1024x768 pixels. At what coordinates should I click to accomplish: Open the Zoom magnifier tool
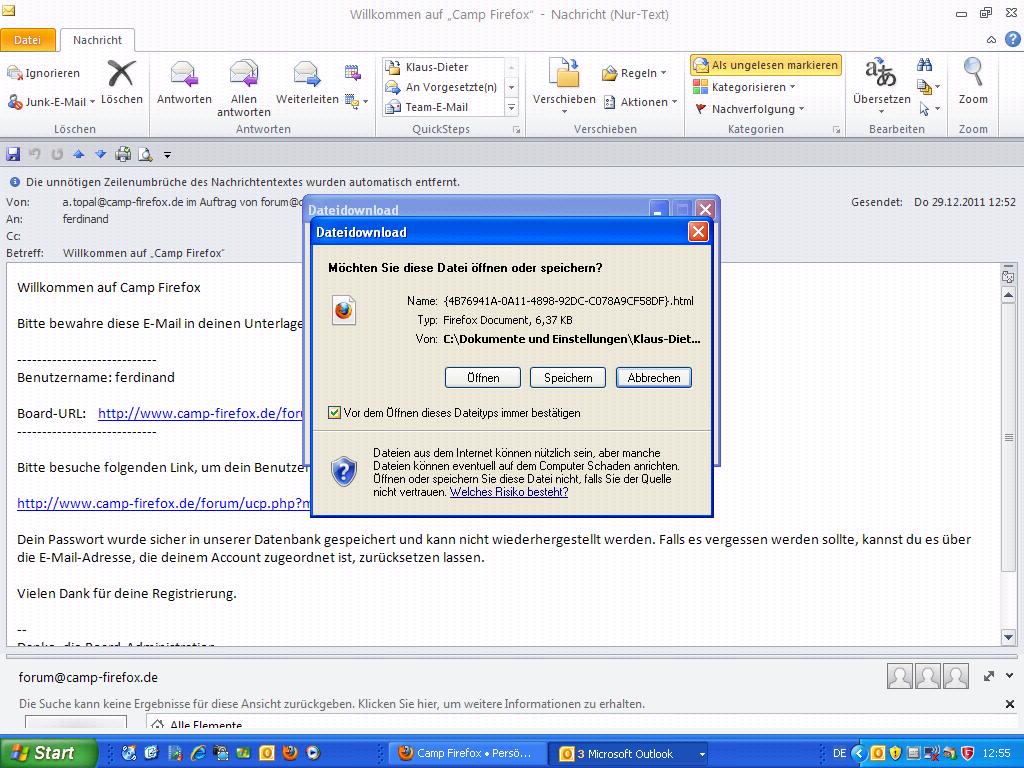pos(972,82)
